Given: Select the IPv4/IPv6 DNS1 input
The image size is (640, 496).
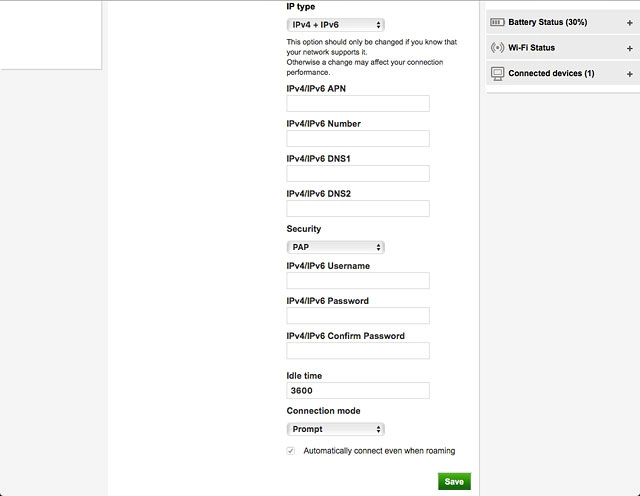Looking at the screenshot, I should coord(358,174).
